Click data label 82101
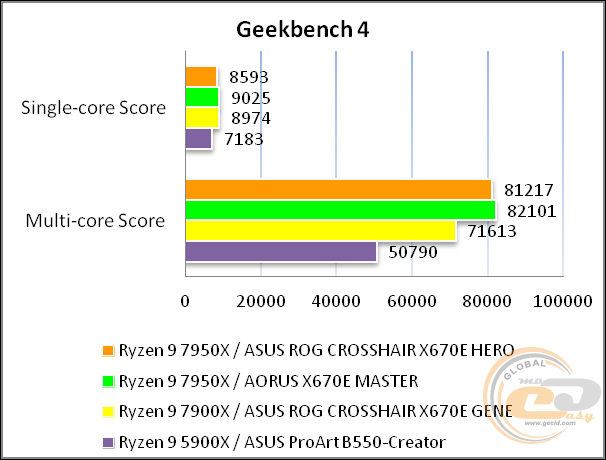 click(x=532, y=211)
